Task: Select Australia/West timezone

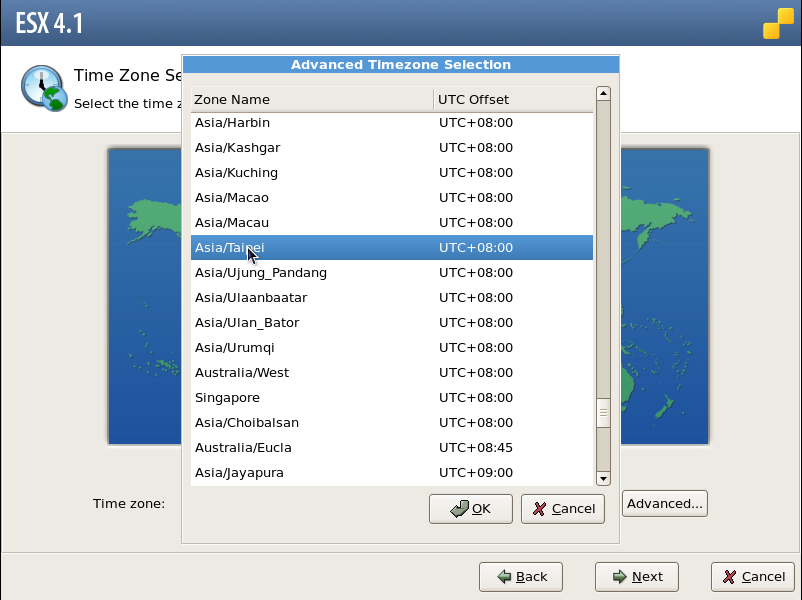Action: tap(392, 373)
